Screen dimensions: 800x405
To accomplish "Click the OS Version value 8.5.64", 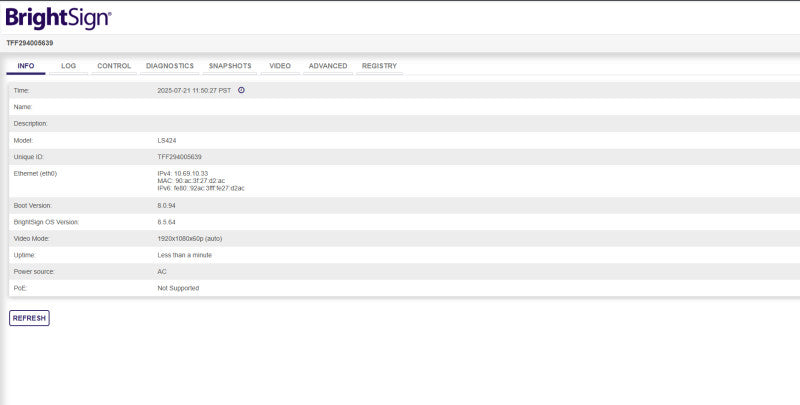I will point(166,222).
